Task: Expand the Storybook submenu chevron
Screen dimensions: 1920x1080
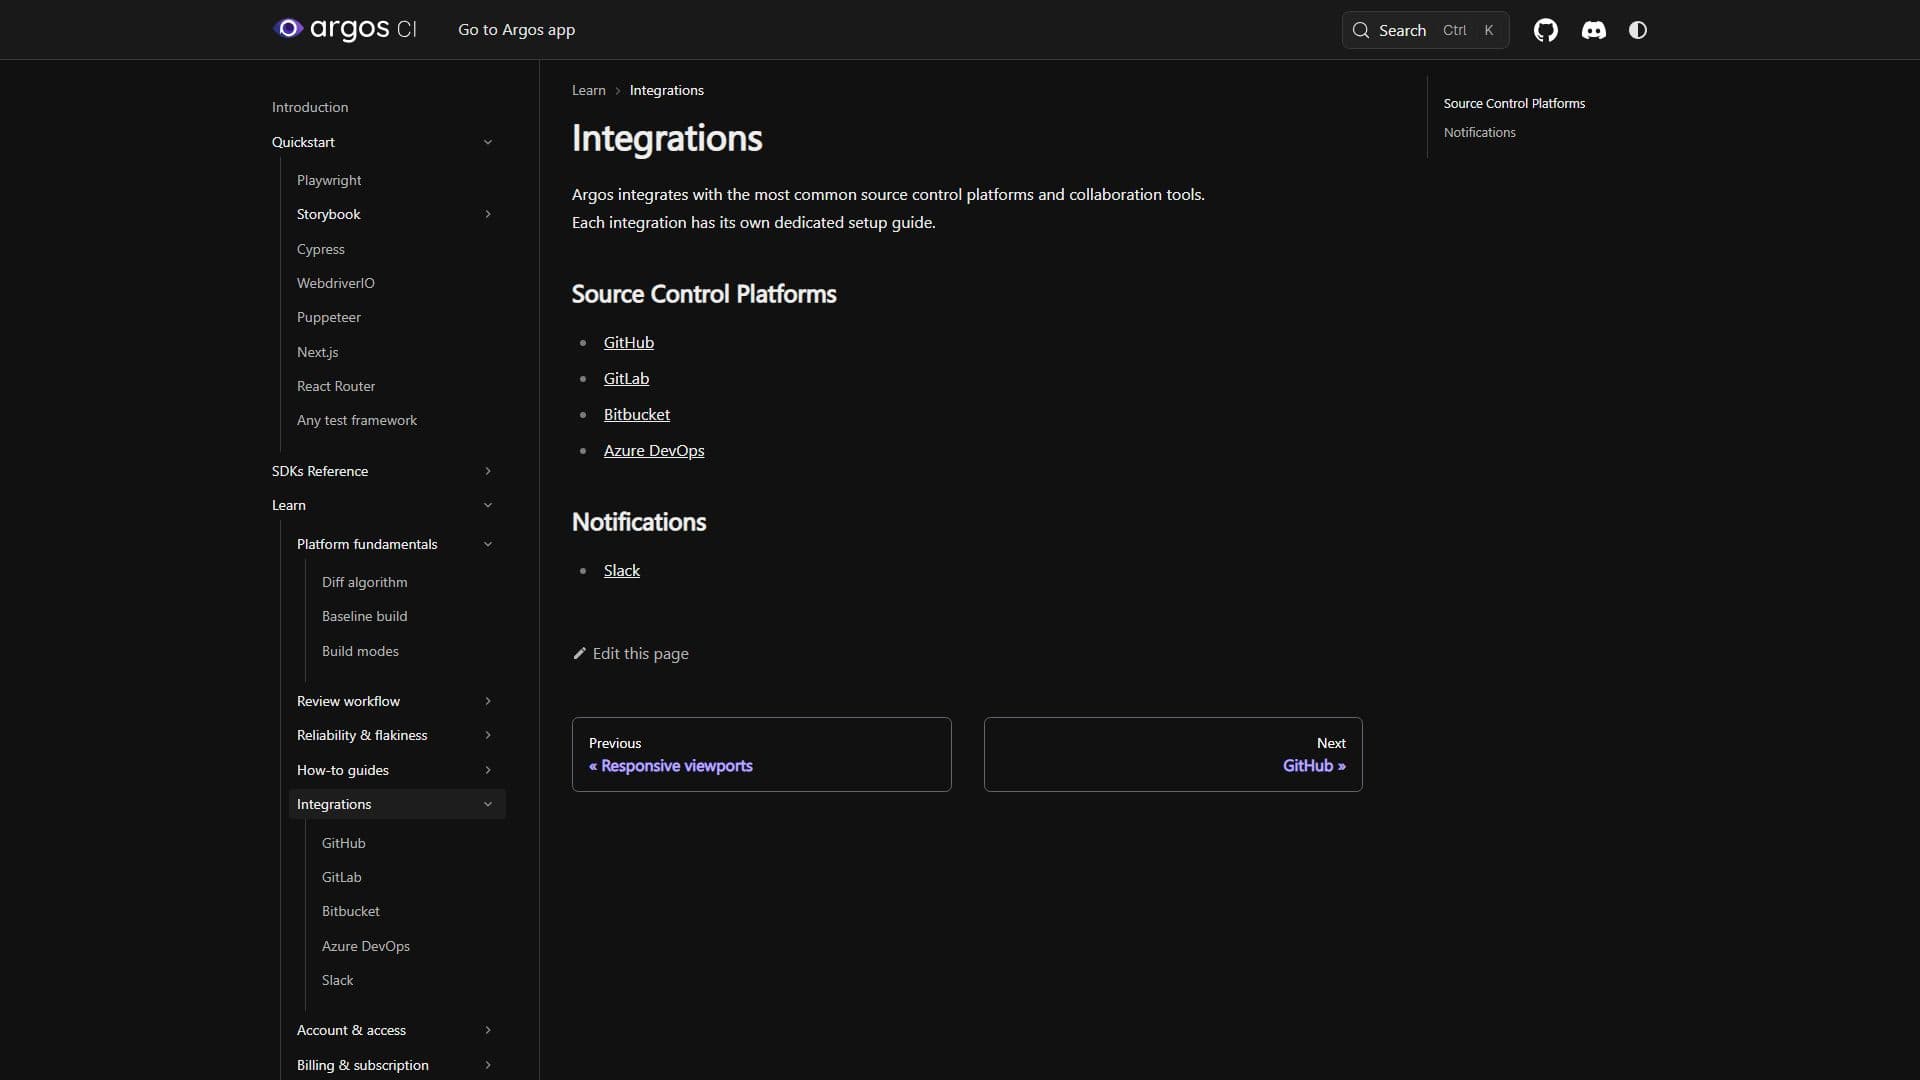Action: [x=488, y=214]
